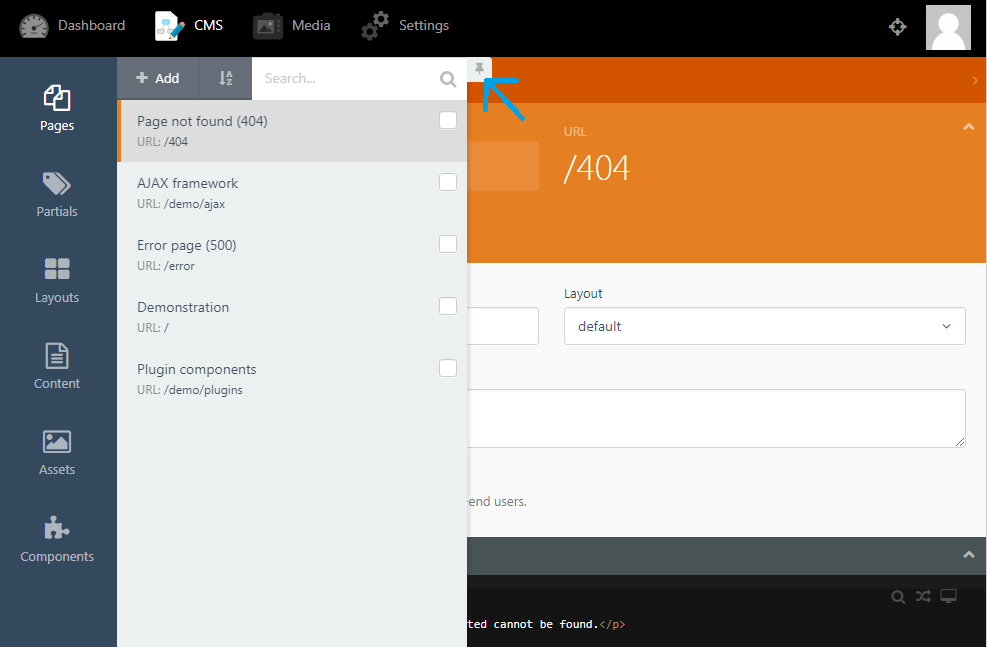Click the description textarea
This screenshot has width=987, height=647.
point(716,419)
